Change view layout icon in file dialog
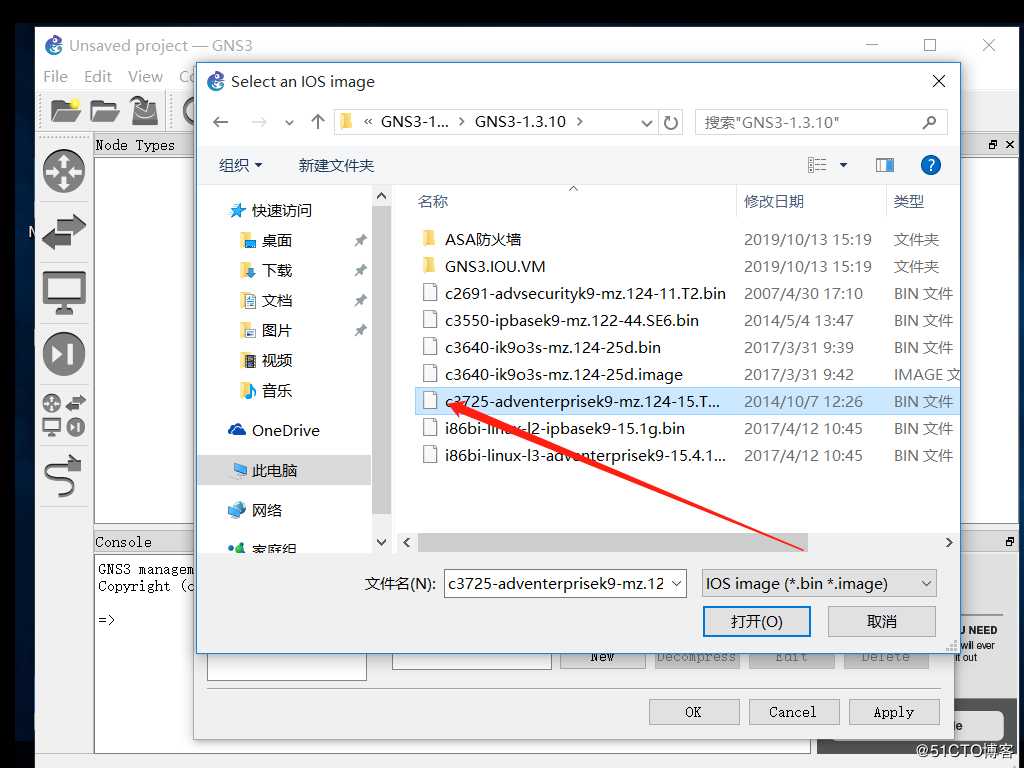This screenshot has height=768, width=1024. coord(817,165)
